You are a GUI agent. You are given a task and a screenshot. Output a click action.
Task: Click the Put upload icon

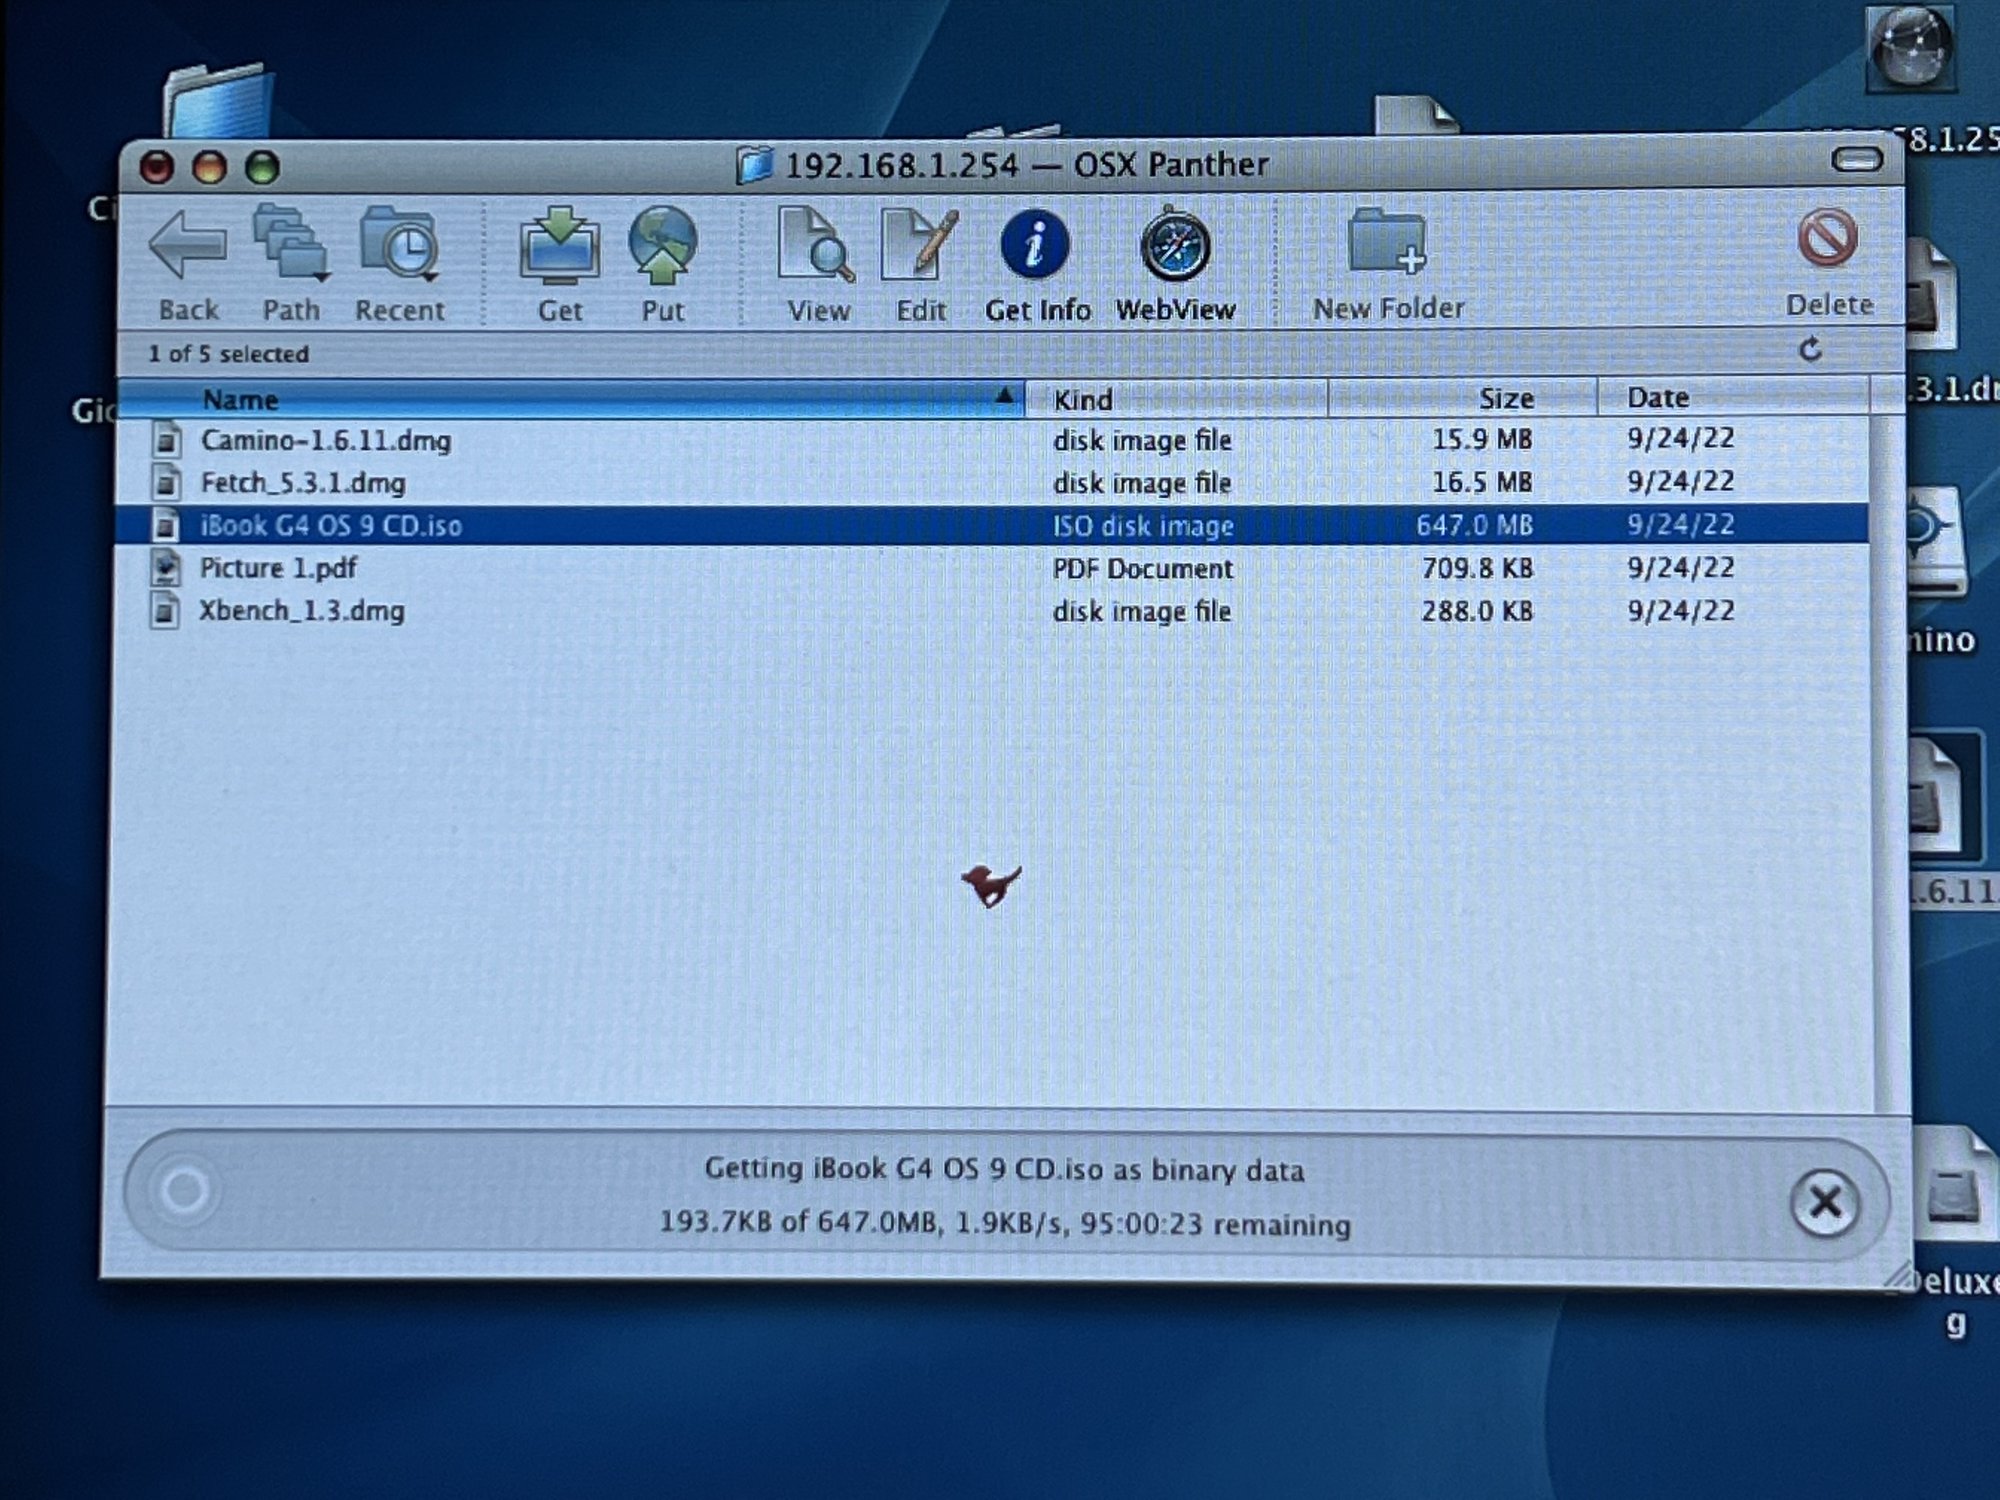662,246
